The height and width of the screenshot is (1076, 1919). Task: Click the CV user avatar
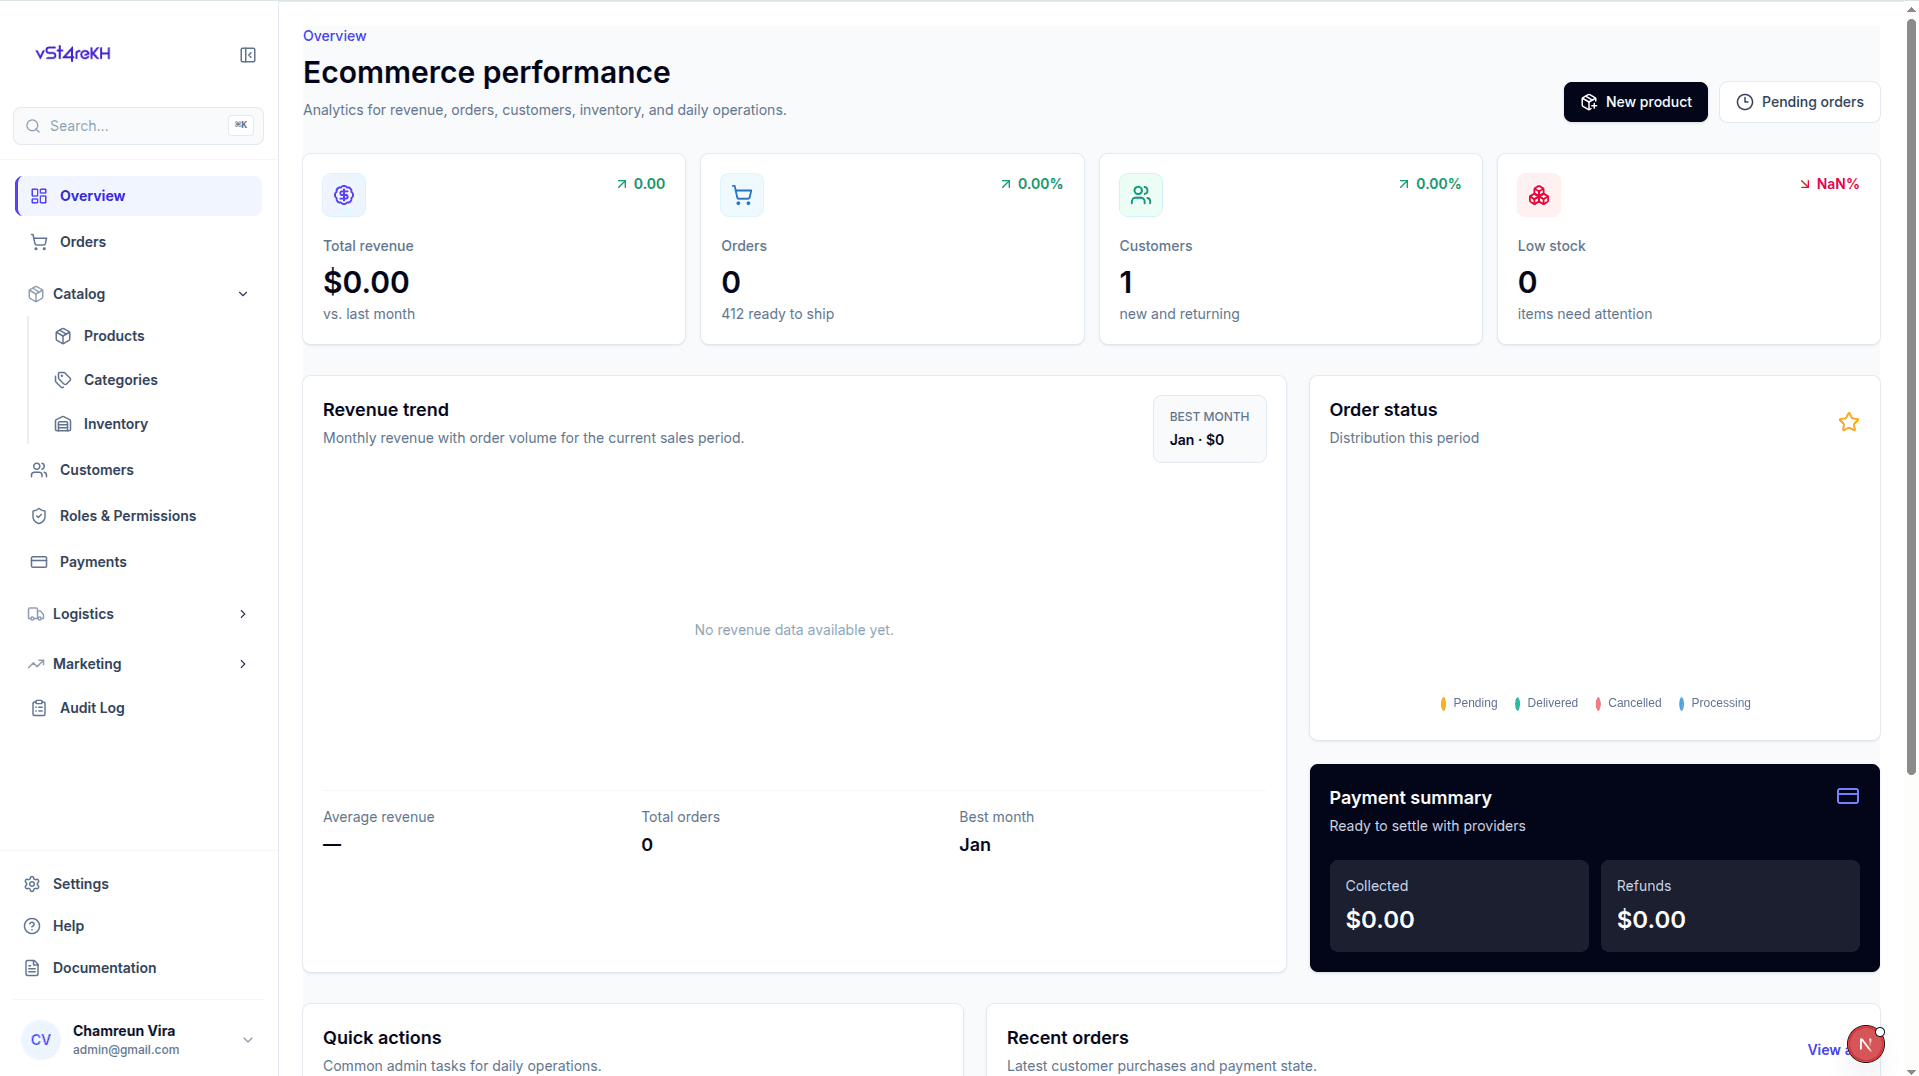pyautogui.click(x=41, y=1040)
